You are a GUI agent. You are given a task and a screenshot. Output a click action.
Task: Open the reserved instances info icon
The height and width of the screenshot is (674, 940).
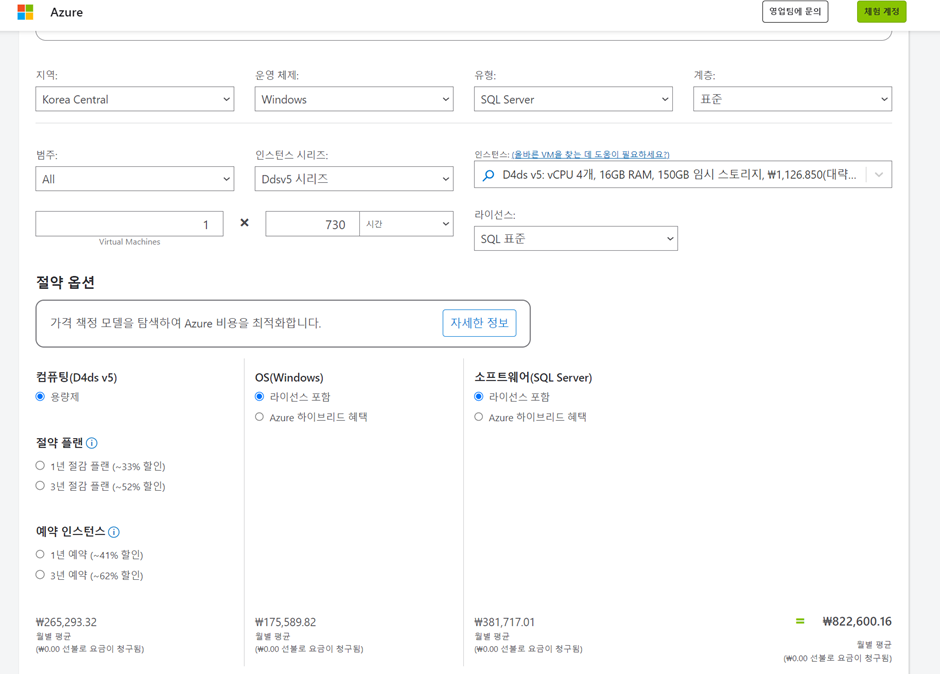pyautogui.click(x=114, y=532)
